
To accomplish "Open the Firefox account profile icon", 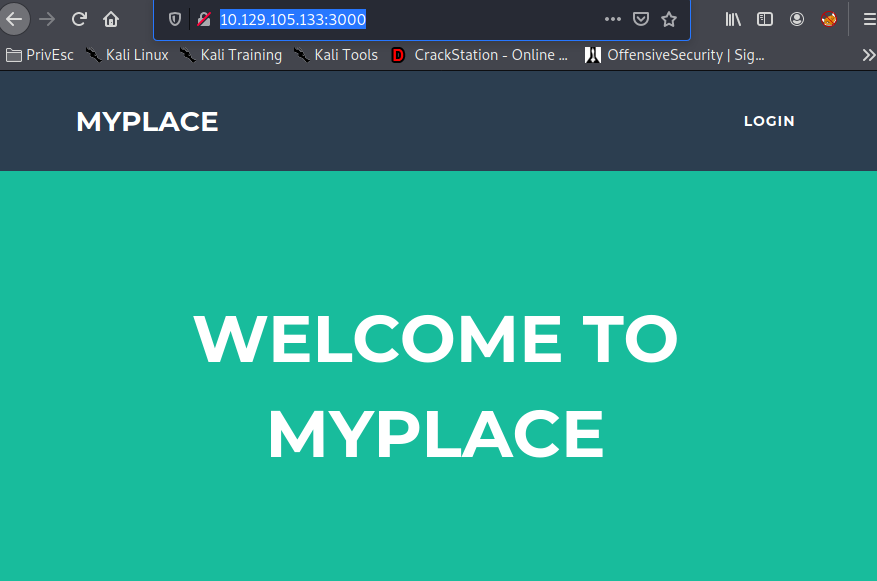I will pyautogui.click(x=797, y=19).
